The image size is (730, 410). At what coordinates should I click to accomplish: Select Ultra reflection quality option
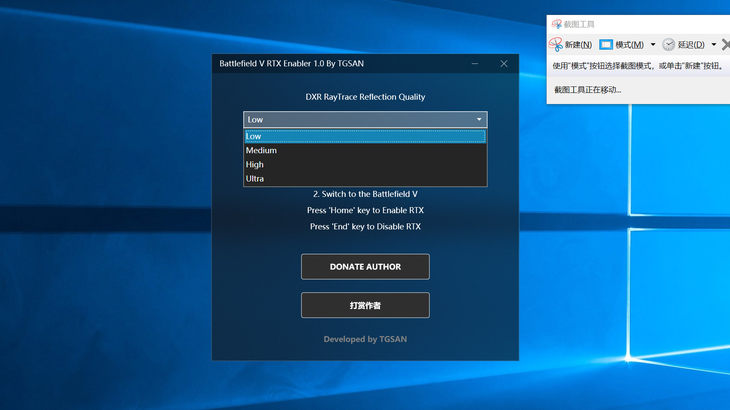(x=365, y=178)
